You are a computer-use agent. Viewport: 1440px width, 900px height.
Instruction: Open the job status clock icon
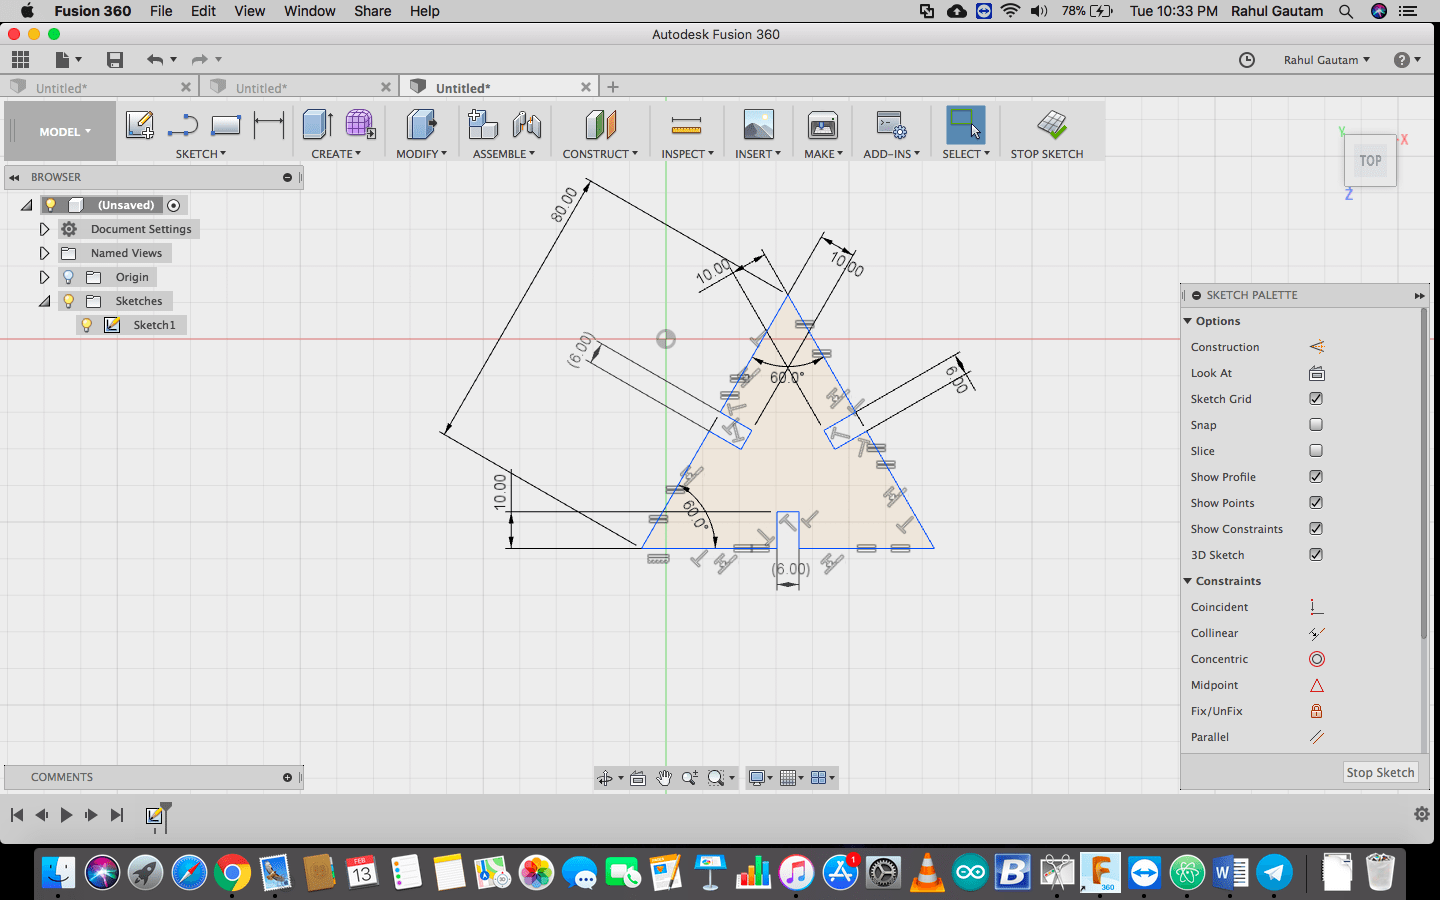1246,60
